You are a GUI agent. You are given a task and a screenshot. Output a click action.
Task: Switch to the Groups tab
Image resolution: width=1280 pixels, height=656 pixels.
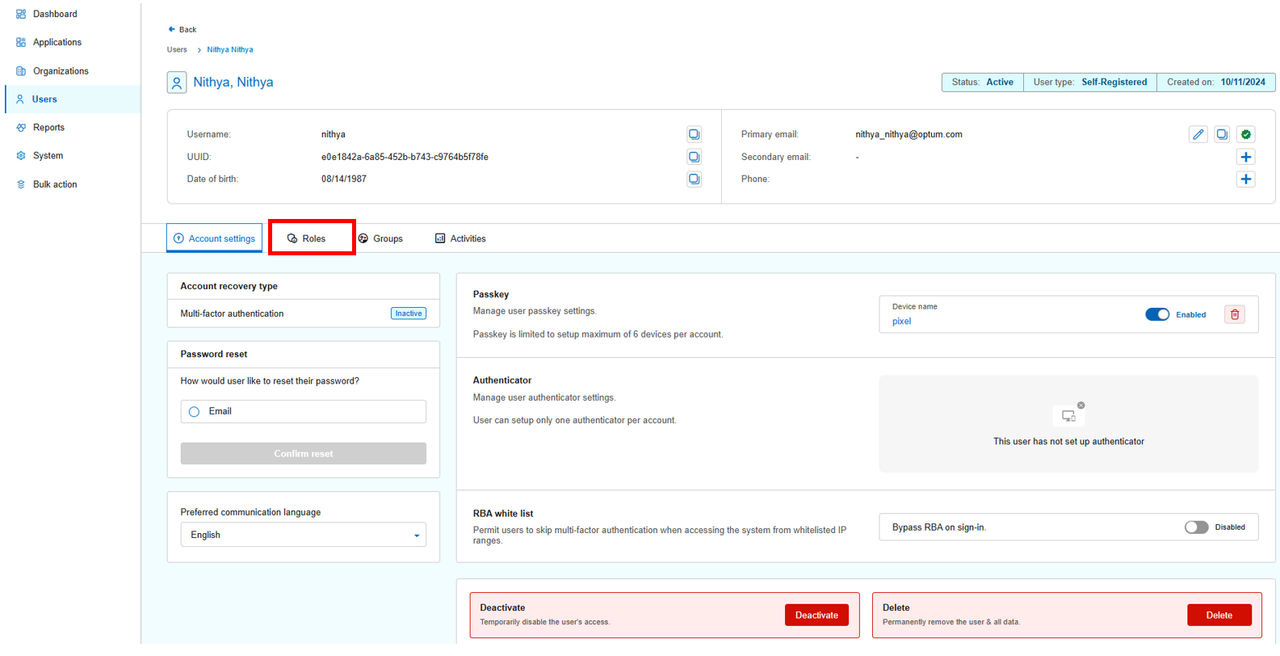[381, 238]
